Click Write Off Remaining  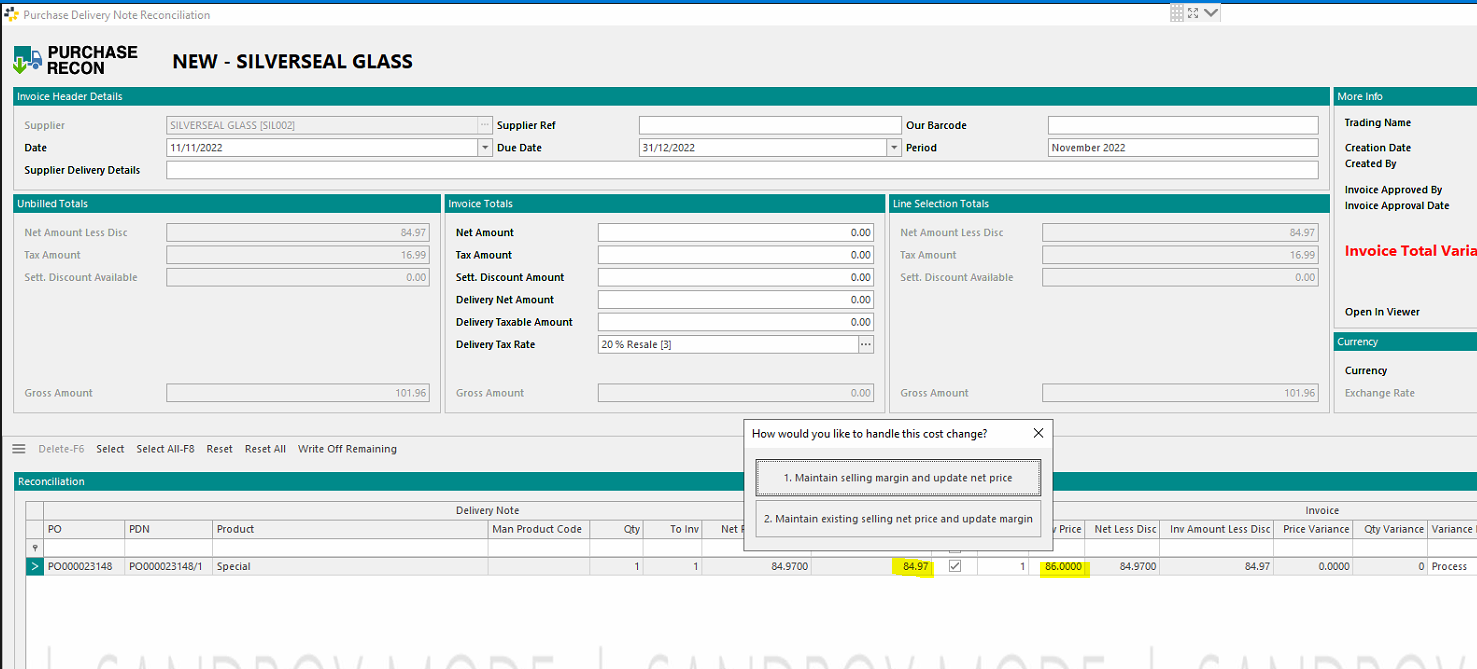347,448
